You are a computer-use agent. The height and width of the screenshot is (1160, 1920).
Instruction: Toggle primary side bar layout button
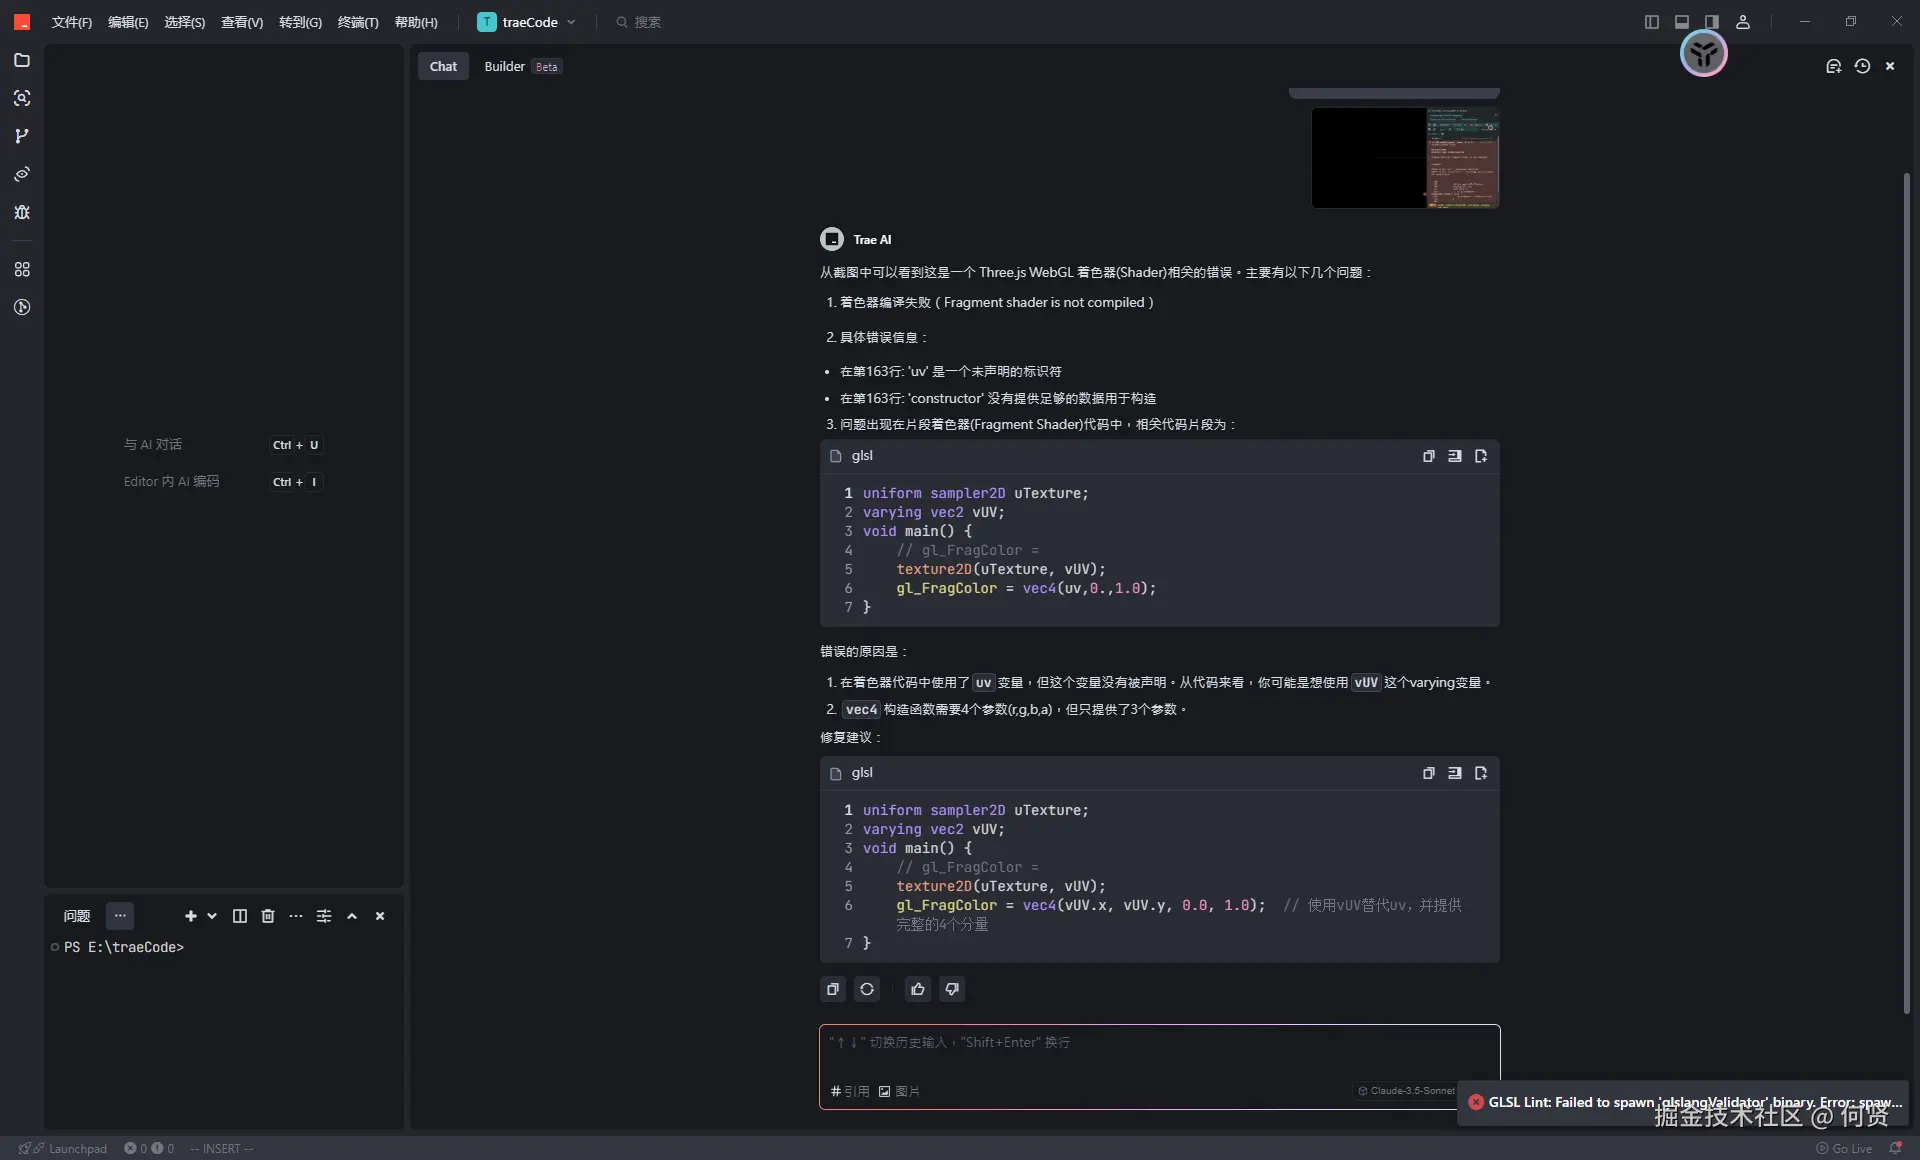coord(1651,22)
